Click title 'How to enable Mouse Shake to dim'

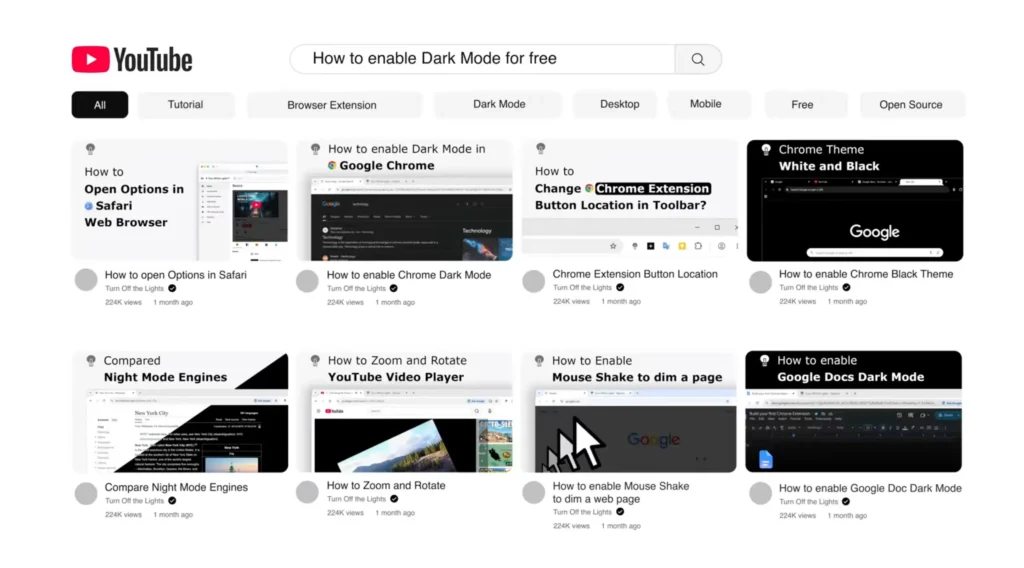point(620,492)
